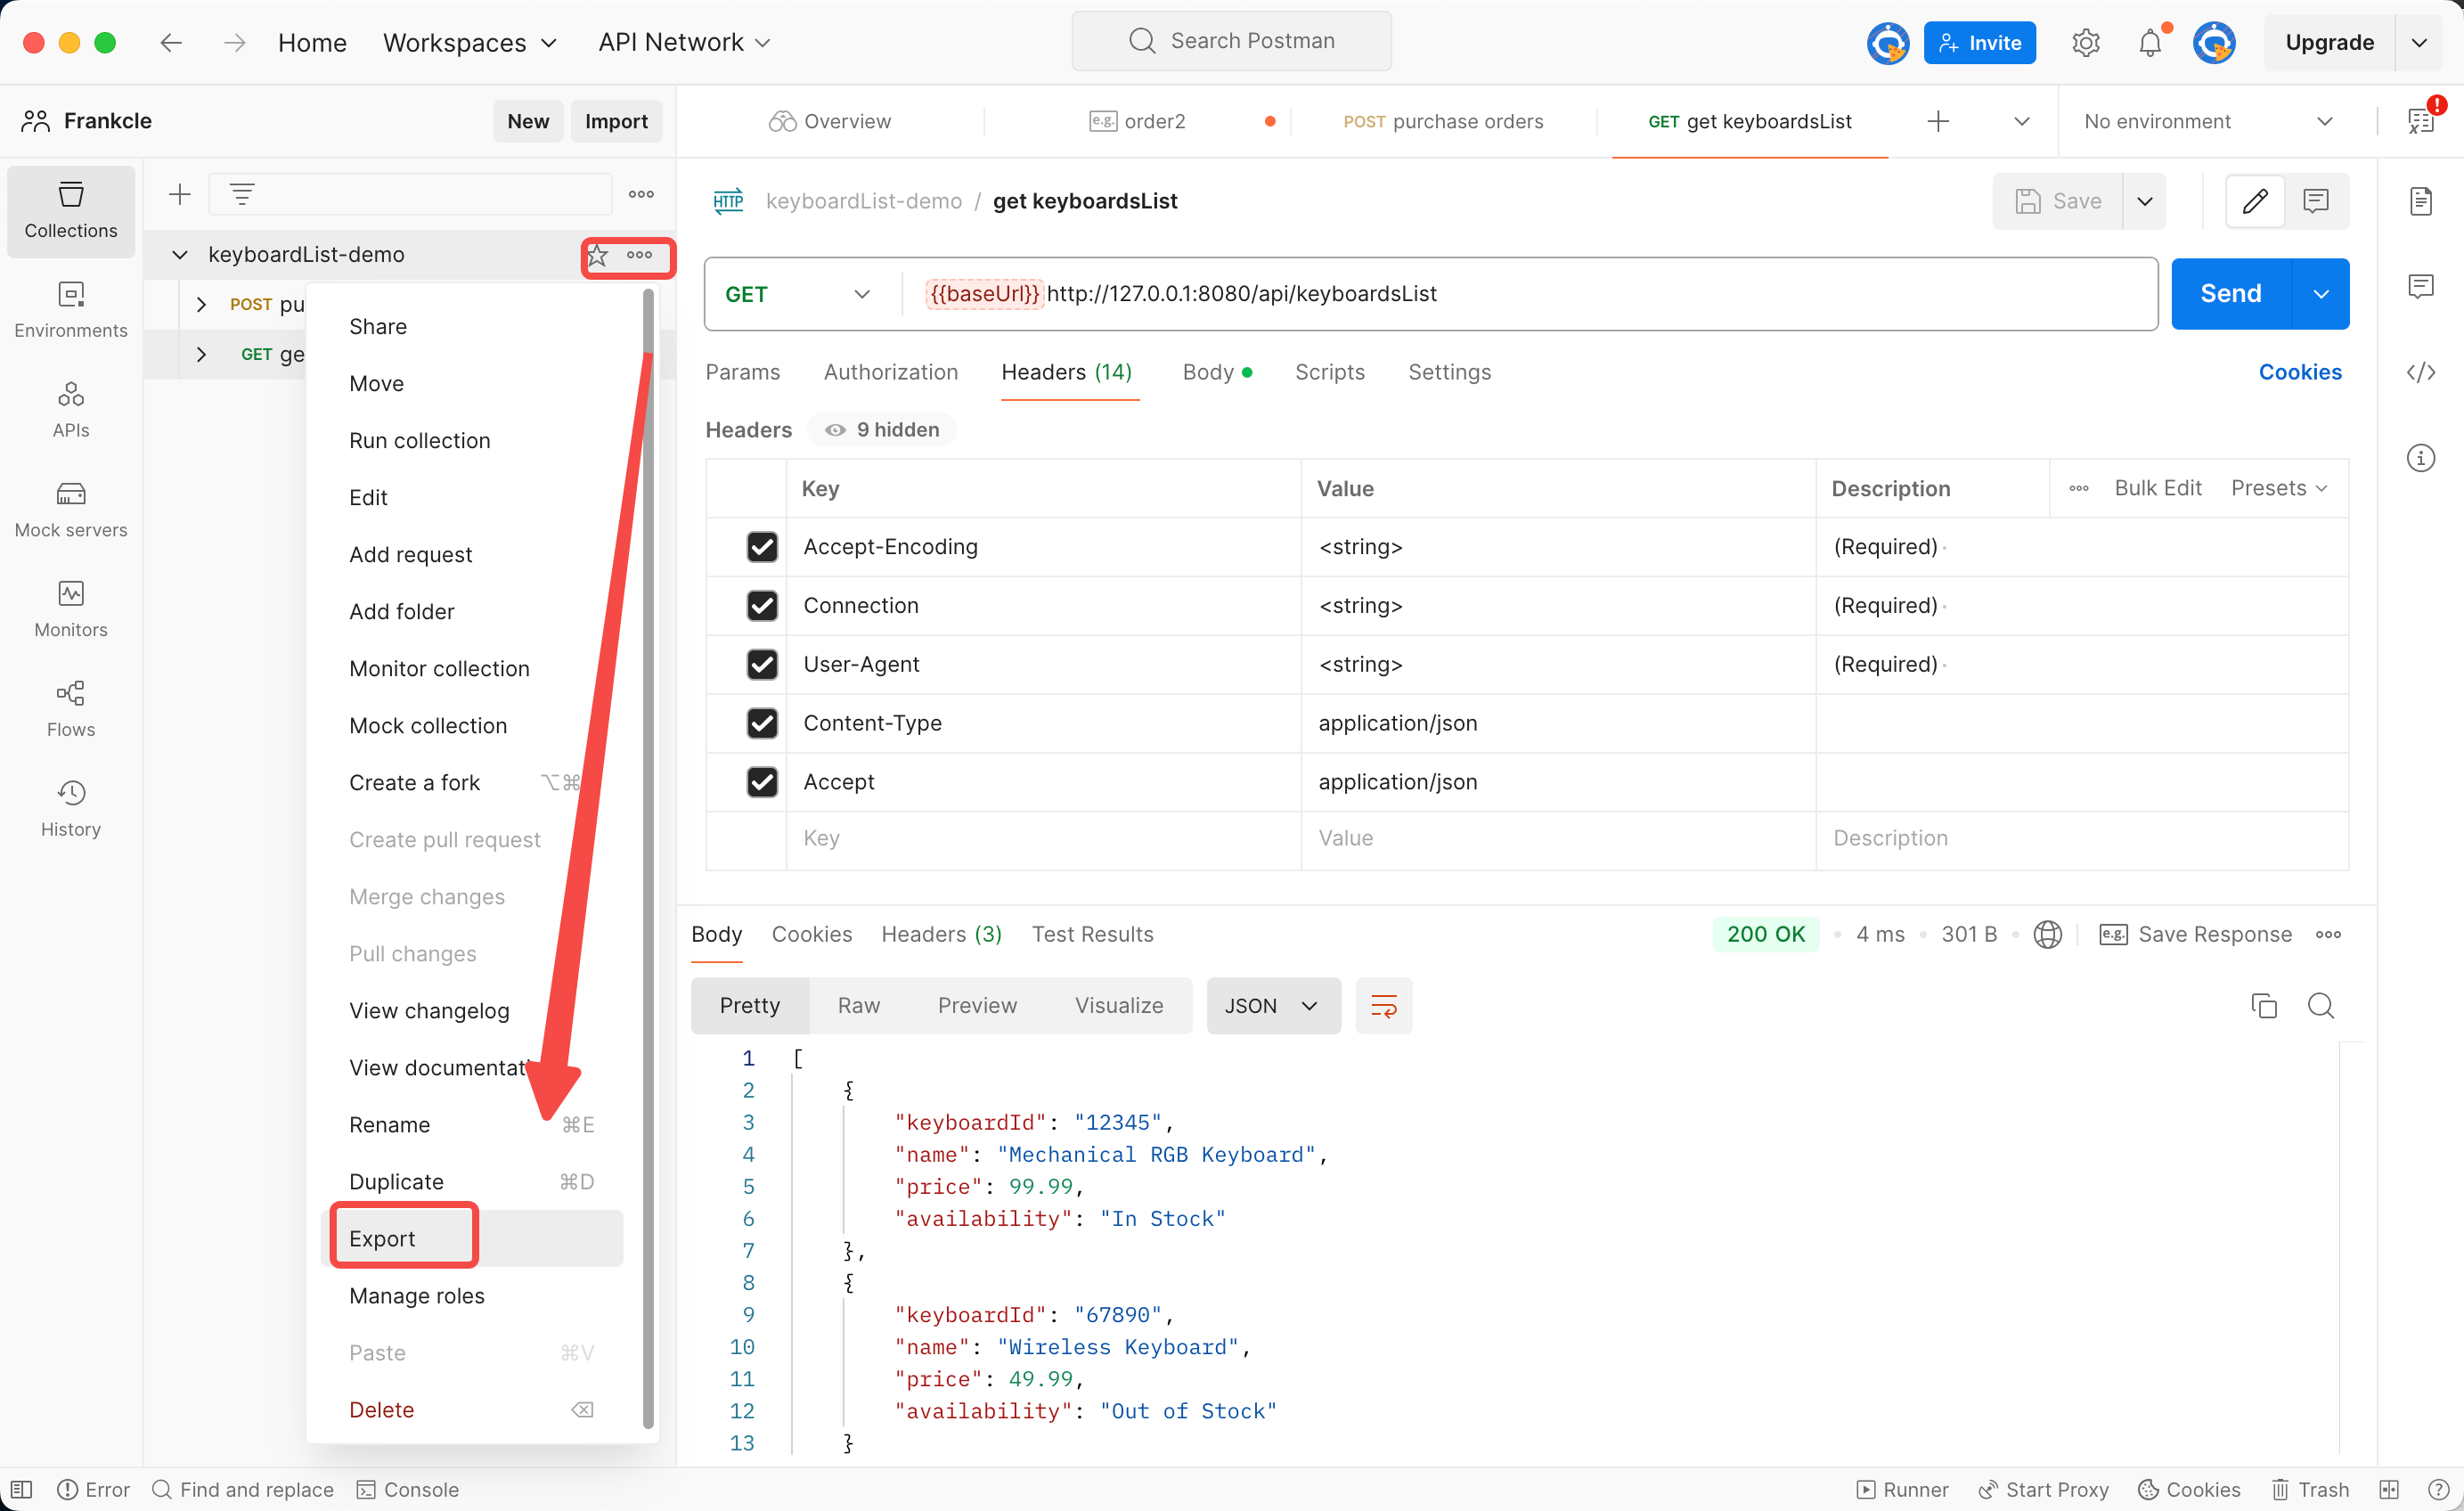Choose Run collection in the context menu
2464x1511 pixels.
[420, 440]
